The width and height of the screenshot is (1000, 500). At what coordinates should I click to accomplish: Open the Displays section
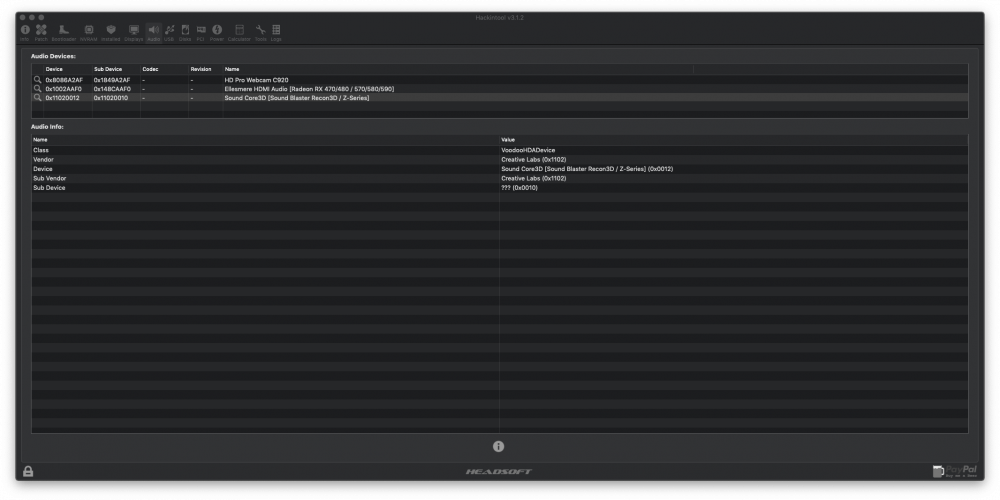click(134, 33)
